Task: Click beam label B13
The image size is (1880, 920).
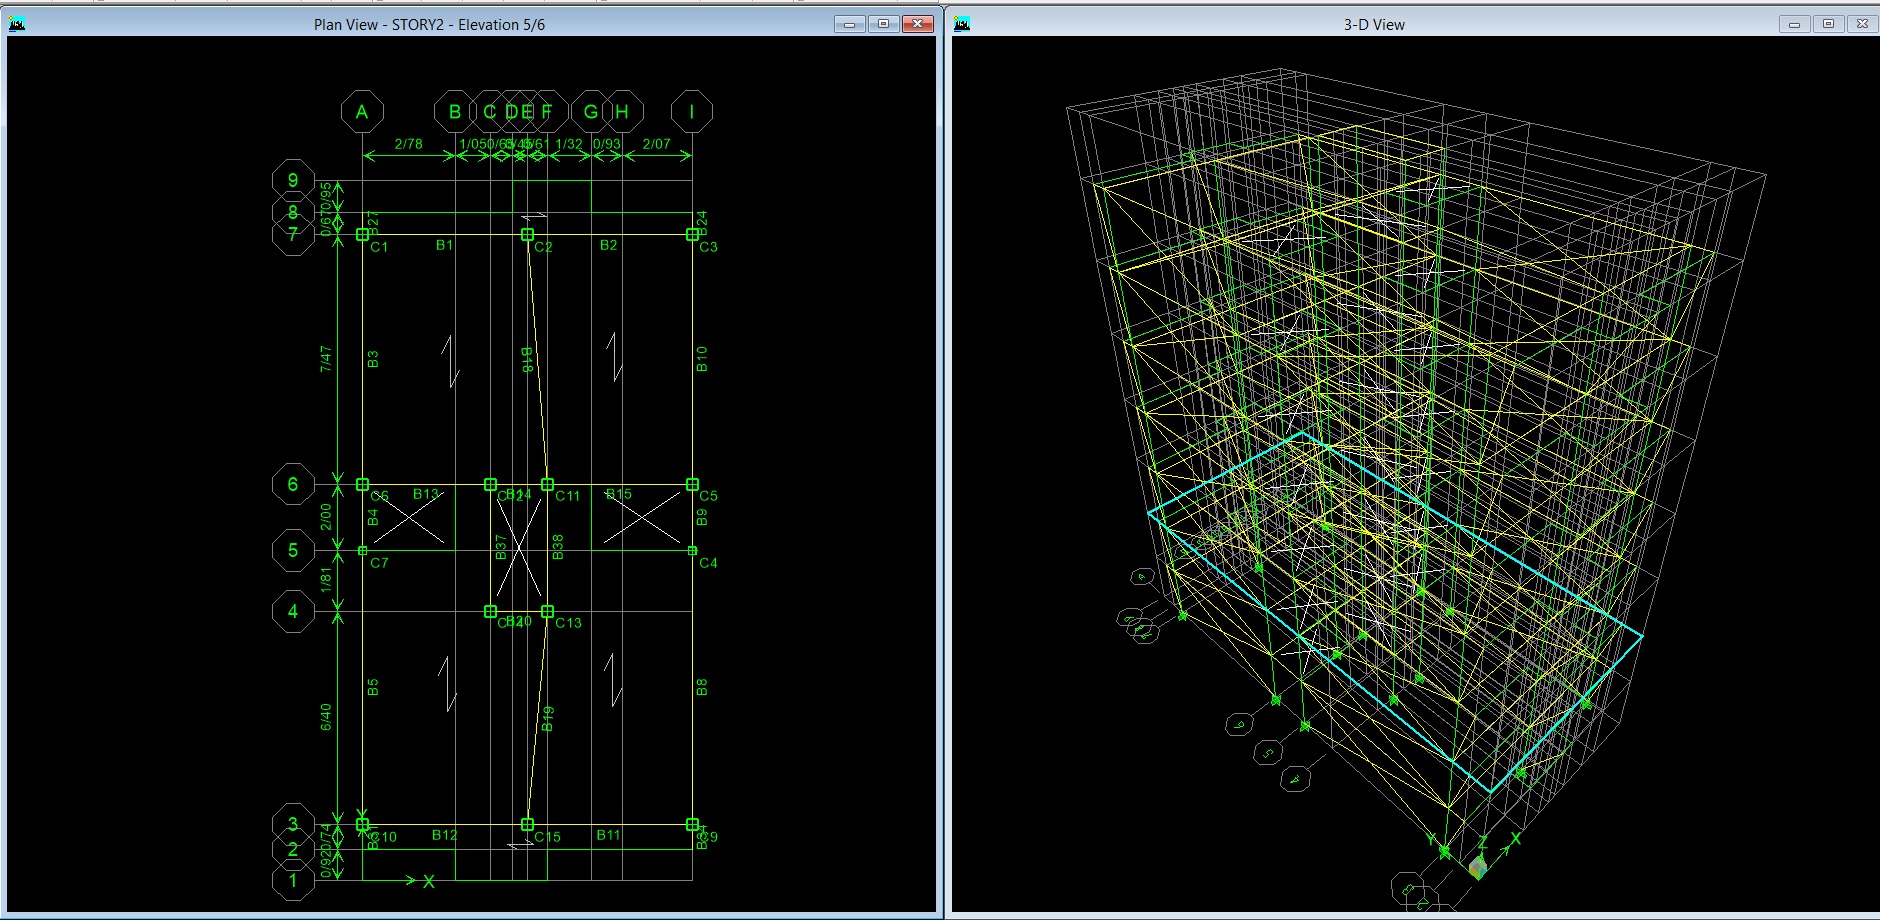Action: point(426,494)
